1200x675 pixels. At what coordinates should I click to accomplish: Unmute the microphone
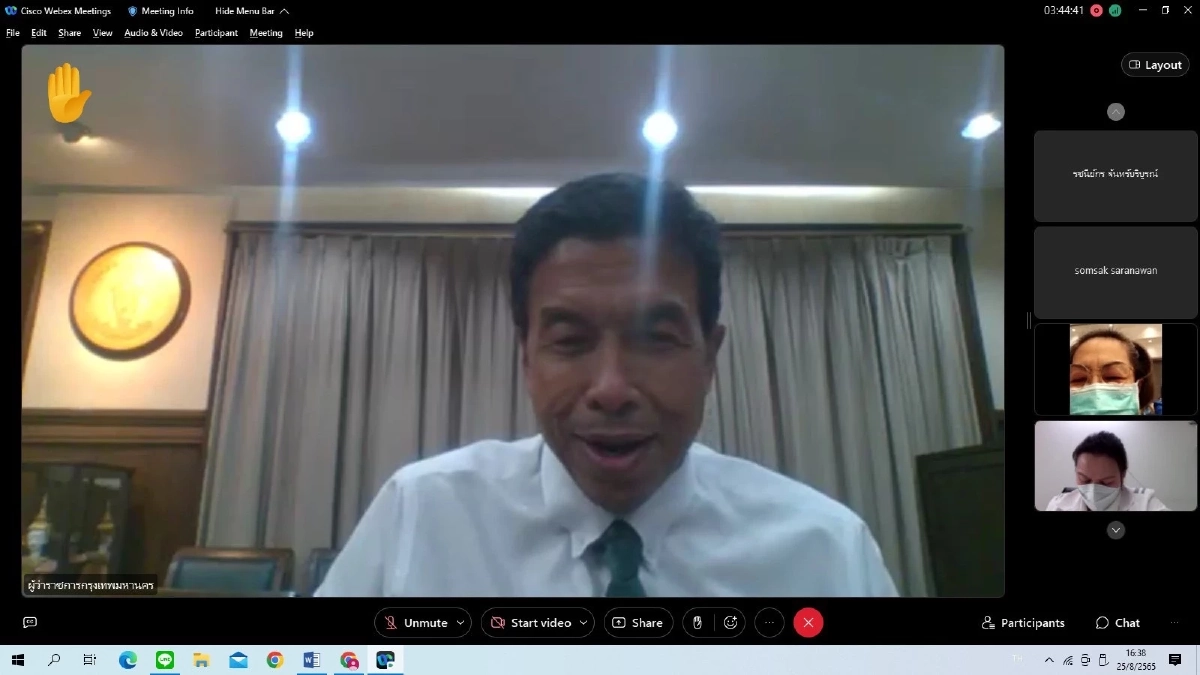415,623
